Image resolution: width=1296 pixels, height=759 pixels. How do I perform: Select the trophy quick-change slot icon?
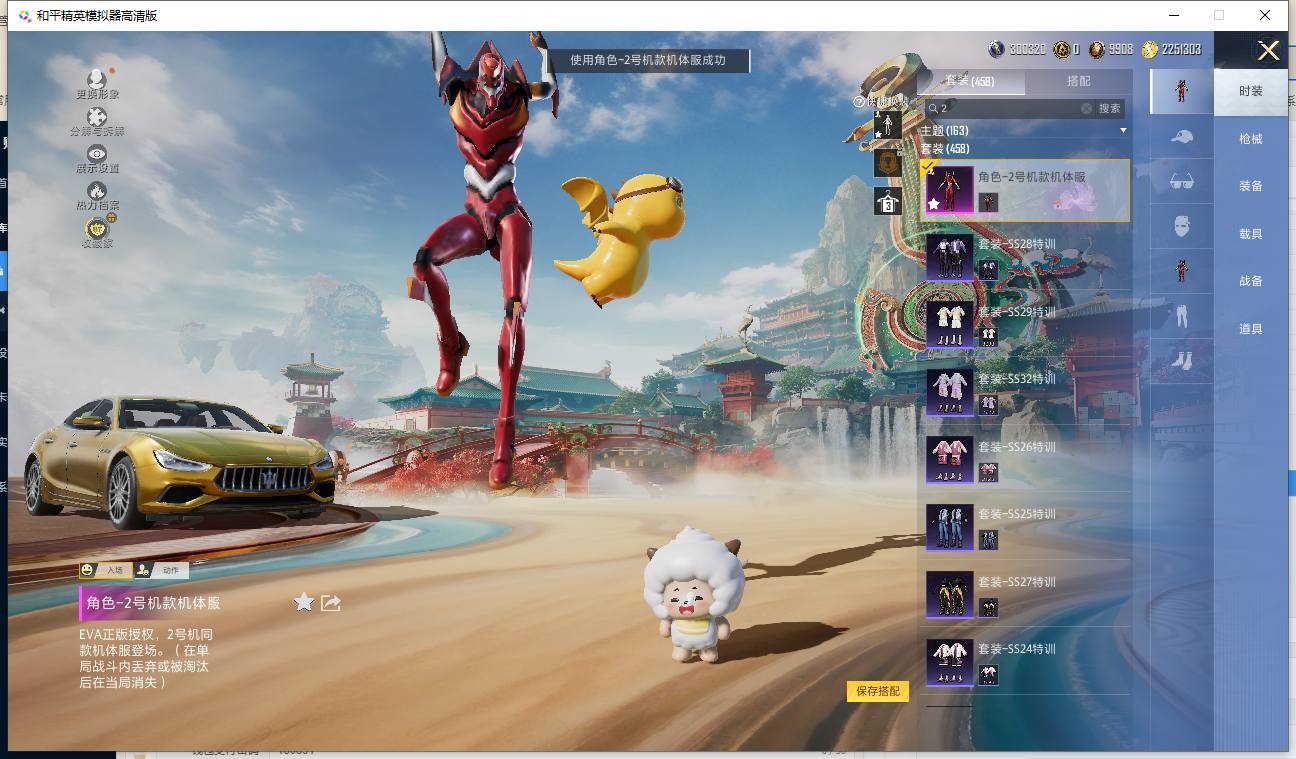click(x=887, y=162)
